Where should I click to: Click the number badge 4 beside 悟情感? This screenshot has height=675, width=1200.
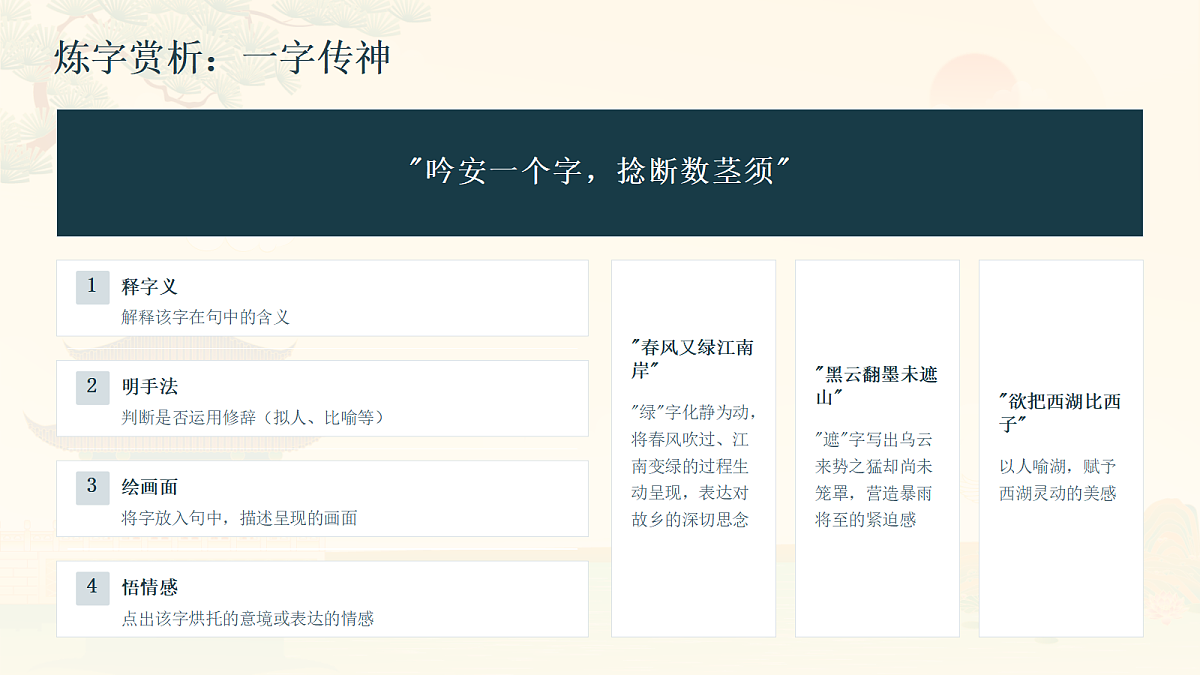92,587
